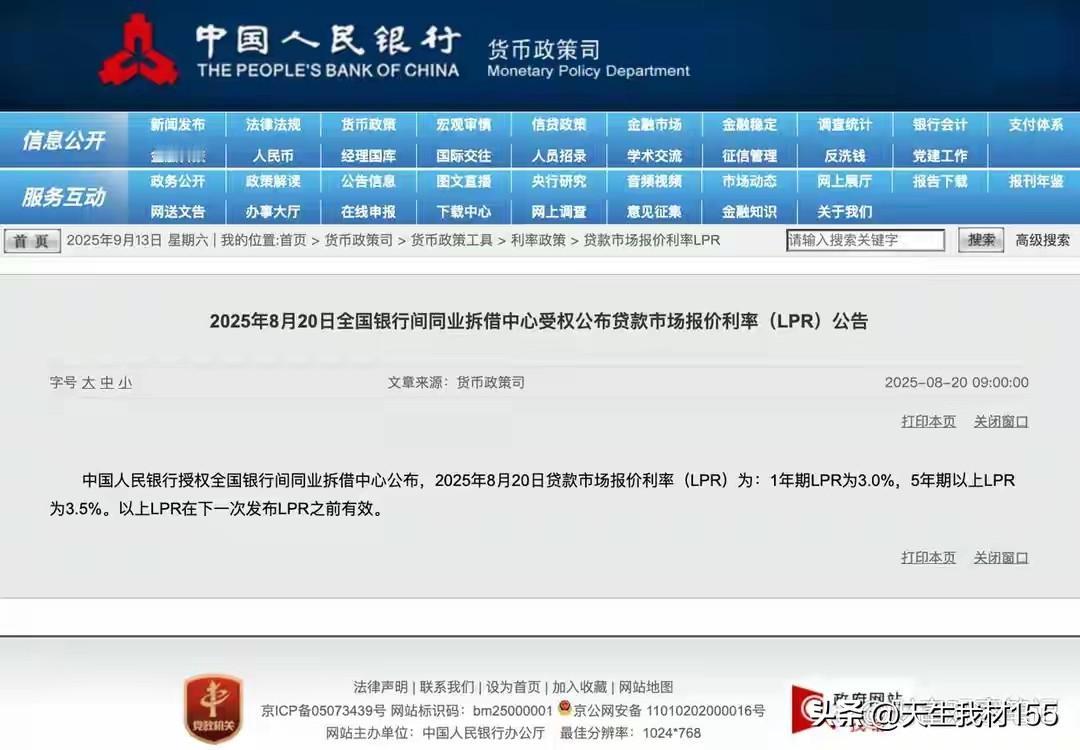Set font size to 大
1080x750 pixels.
[88, 383]
